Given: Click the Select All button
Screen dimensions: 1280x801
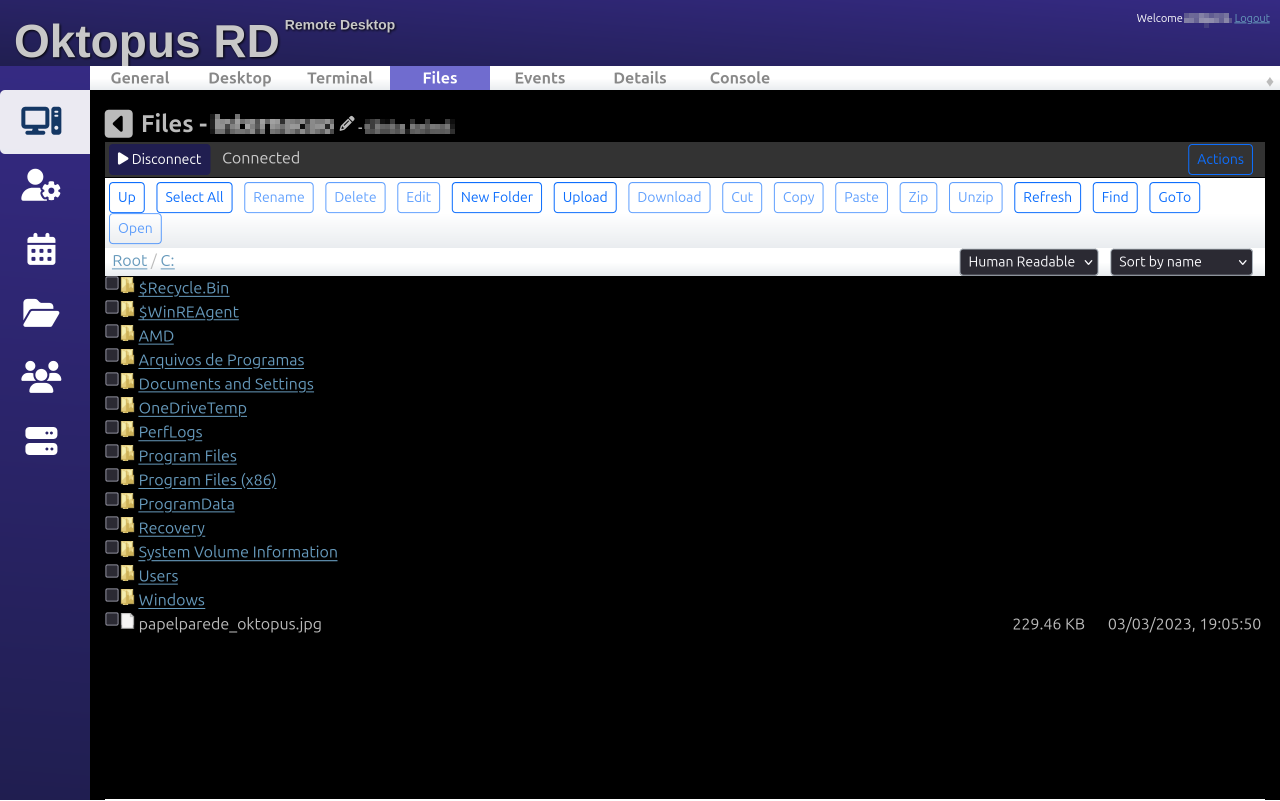Looking at the screenshot, I should pyautogui.click(x=194, y=197).
